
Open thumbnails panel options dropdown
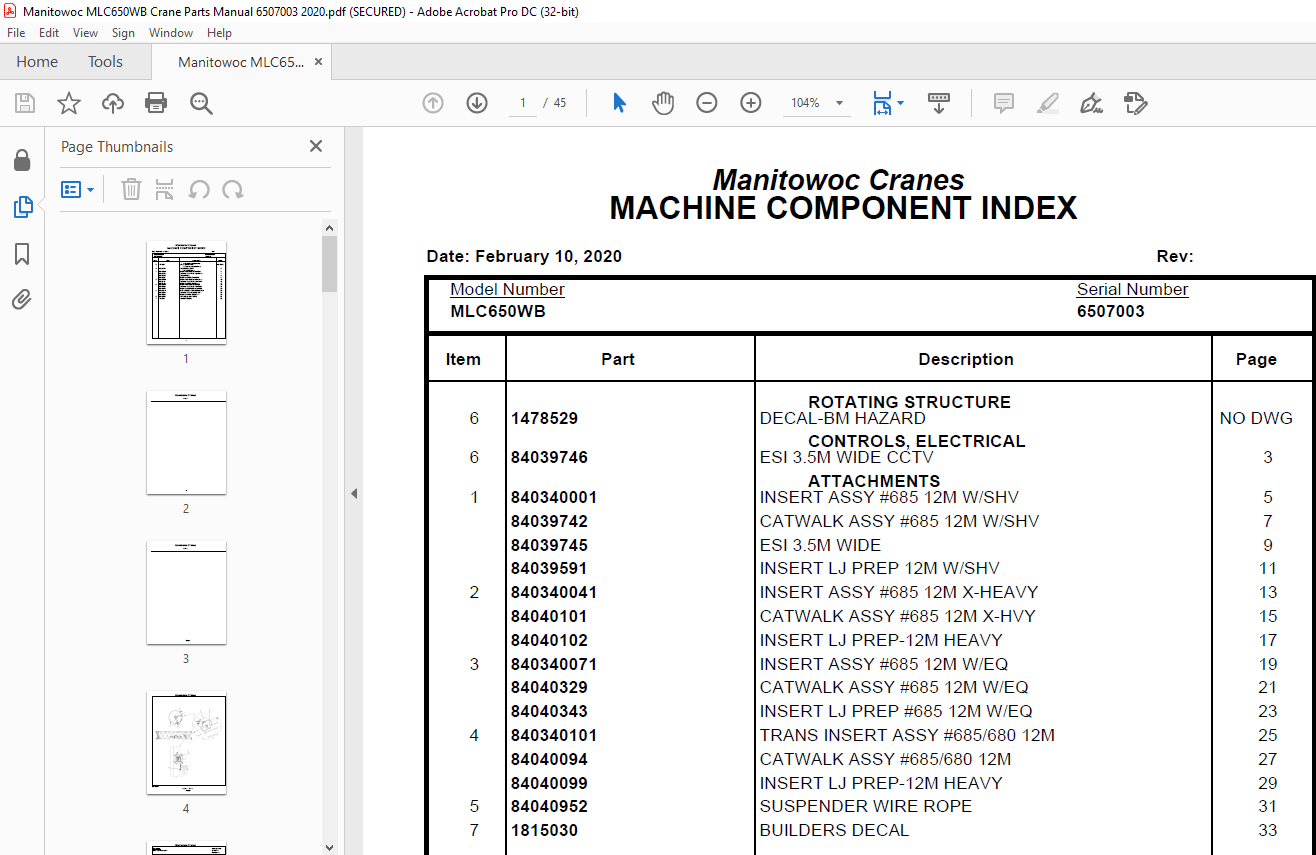77,189
